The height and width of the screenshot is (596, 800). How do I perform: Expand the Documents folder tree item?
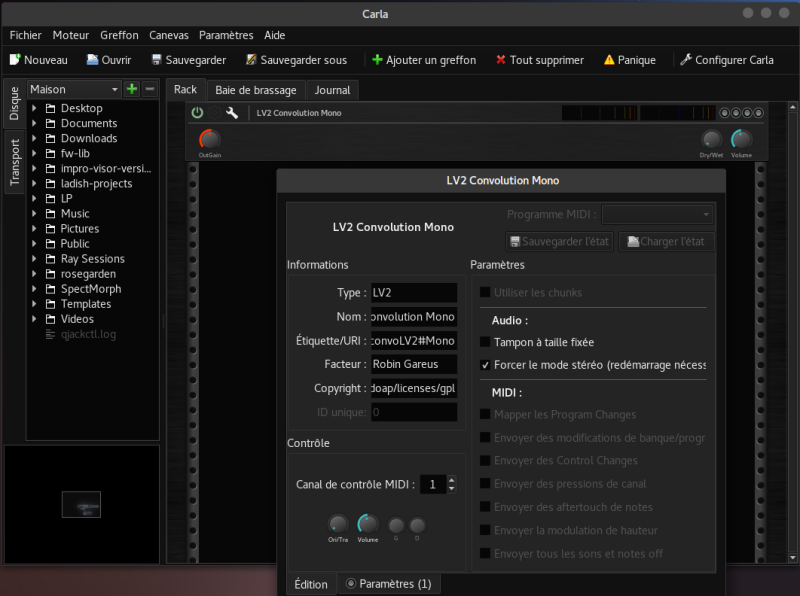tap(34, 124)
